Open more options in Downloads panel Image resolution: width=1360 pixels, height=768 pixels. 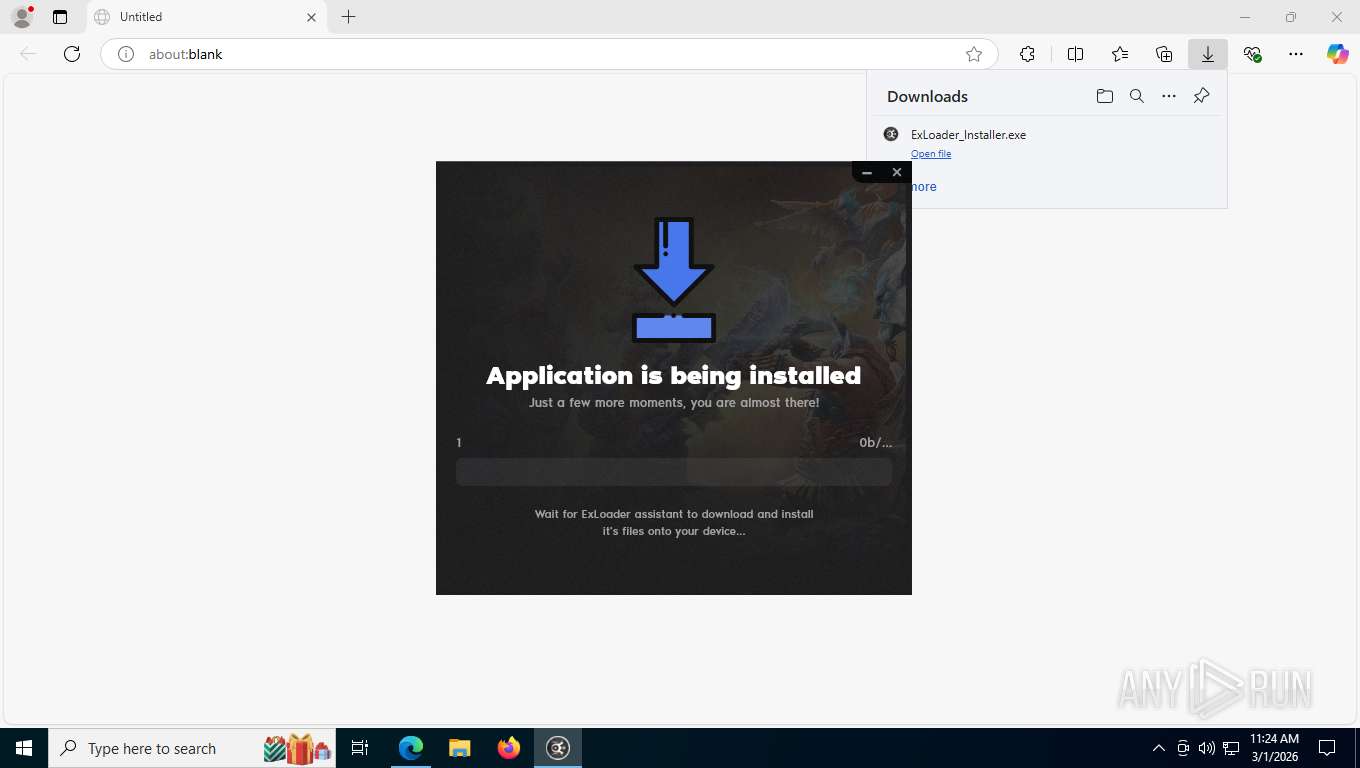pyautogui.click(x=1169, y=96)
